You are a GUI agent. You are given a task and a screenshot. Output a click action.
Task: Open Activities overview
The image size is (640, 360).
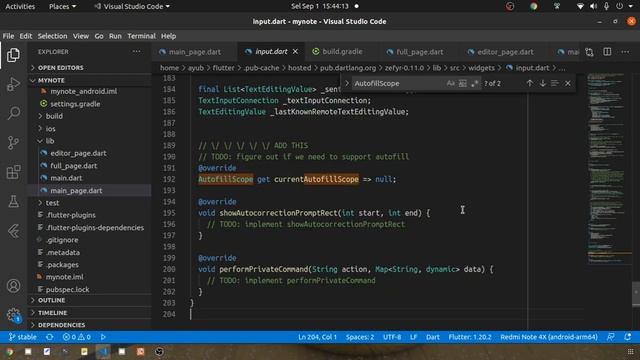click(x=20, y=6)
